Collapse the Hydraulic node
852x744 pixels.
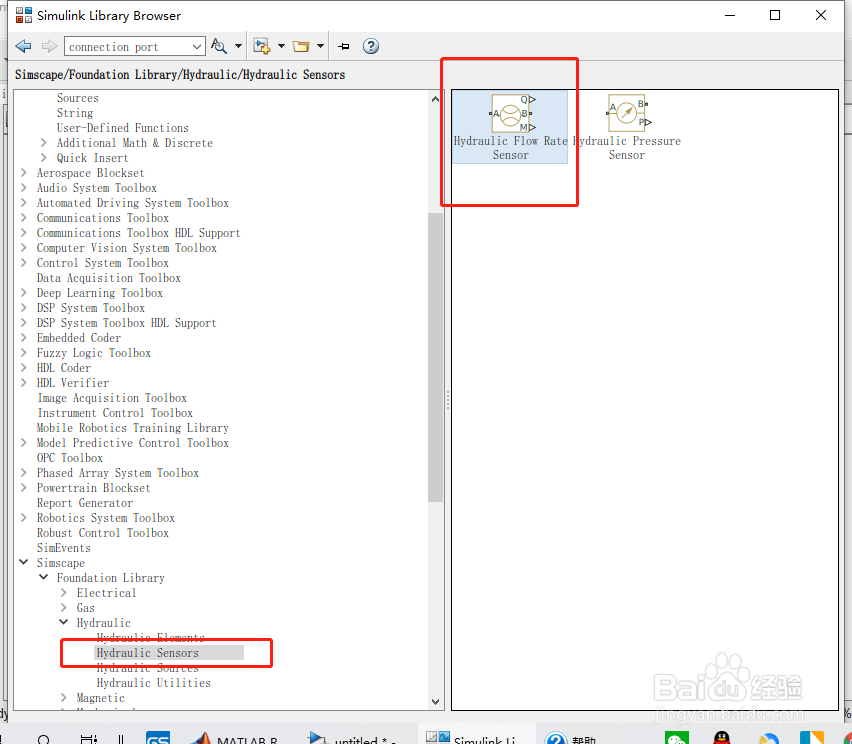[64, 622]
